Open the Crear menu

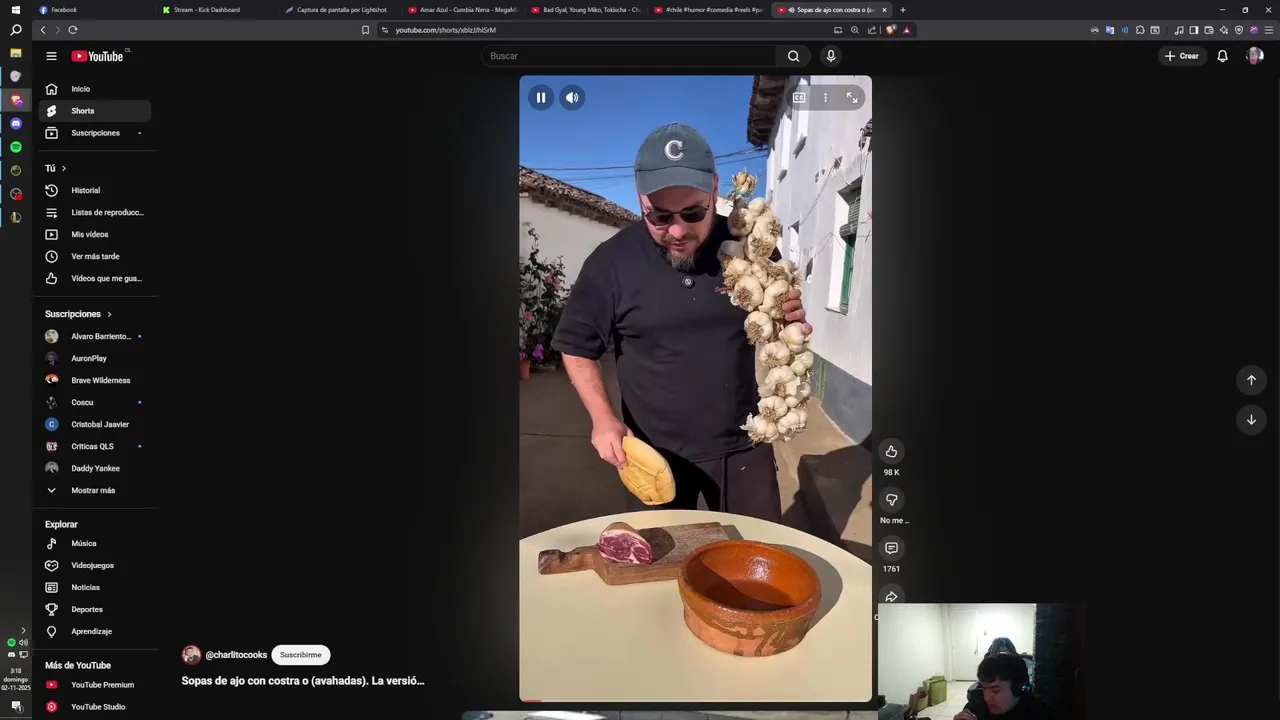[1181, 56]
